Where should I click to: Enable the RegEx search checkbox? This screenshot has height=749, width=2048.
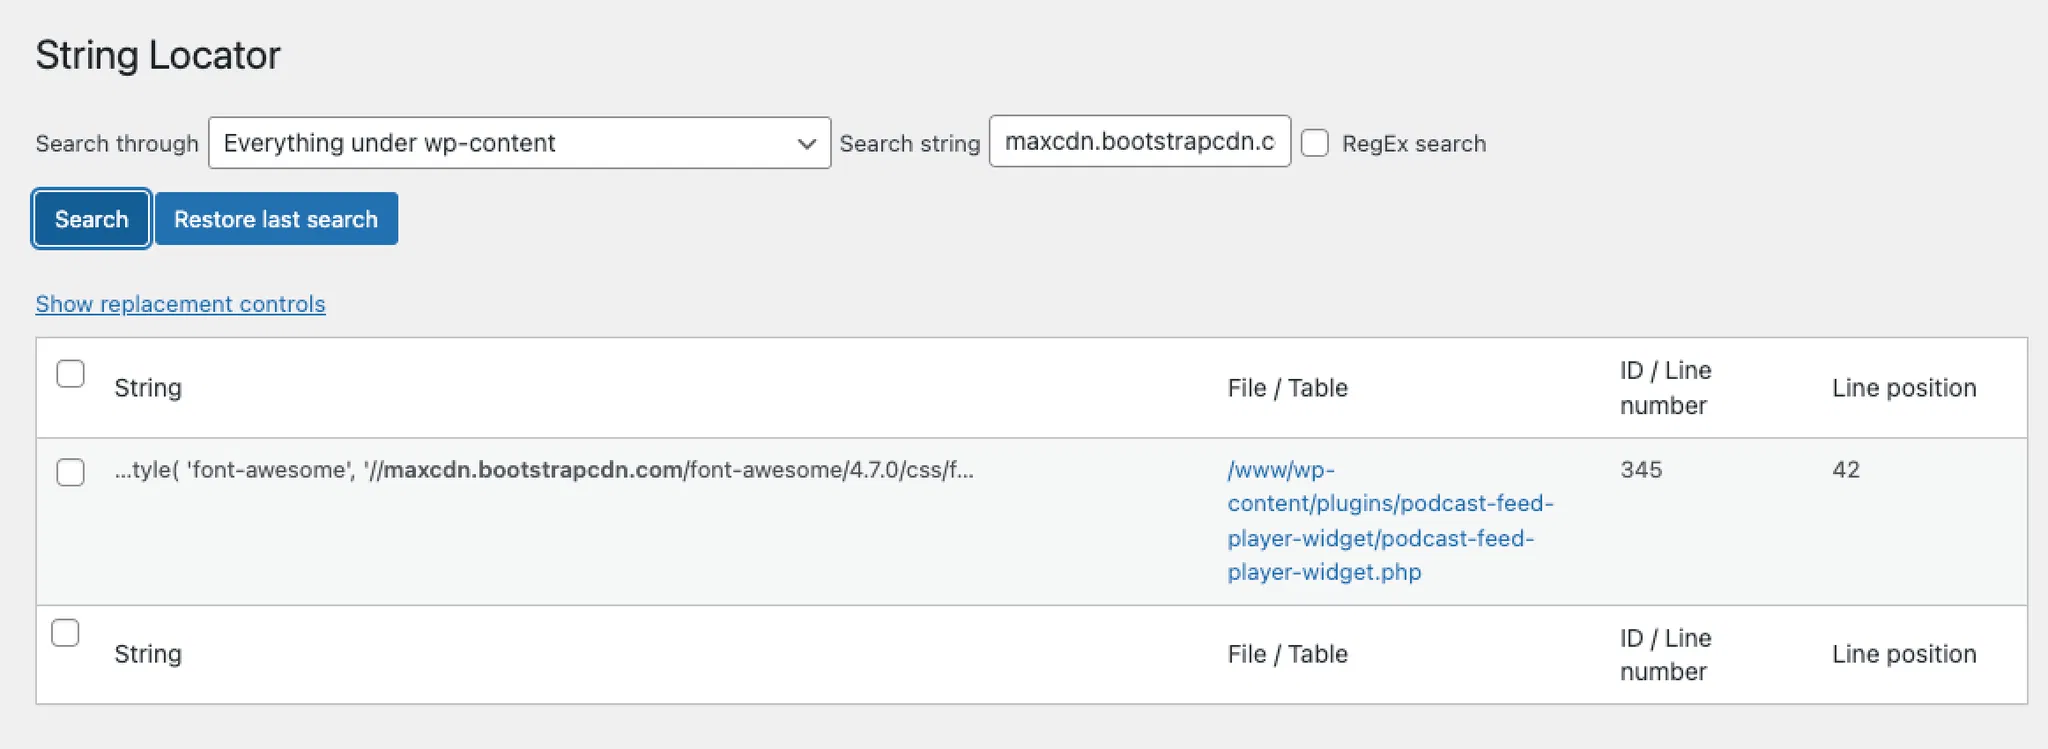coord(1315,143)
